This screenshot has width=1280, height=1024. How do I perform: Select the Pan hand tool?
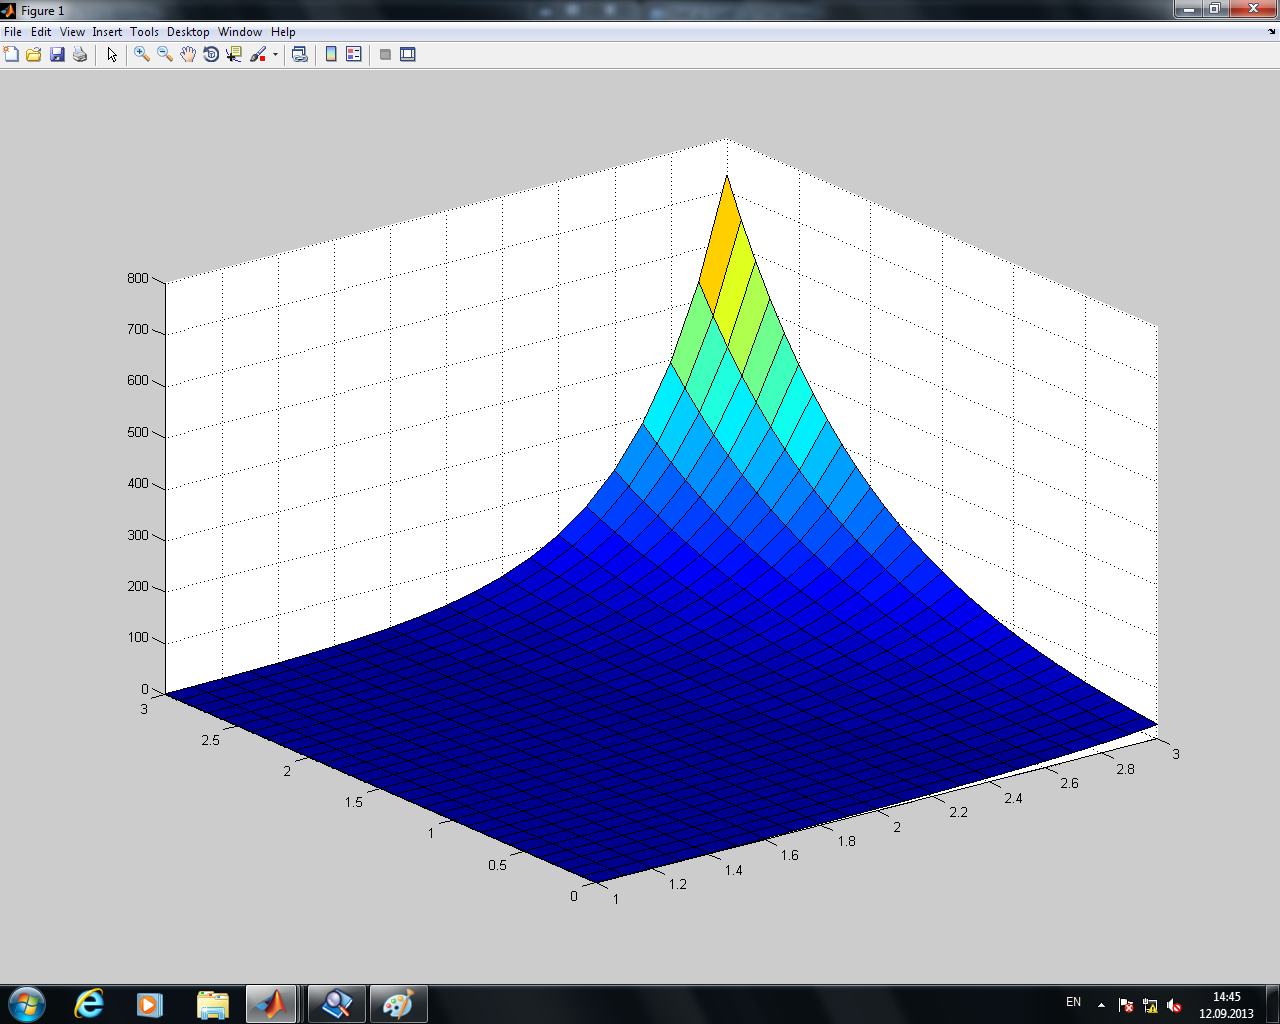(x=188, y=54)
